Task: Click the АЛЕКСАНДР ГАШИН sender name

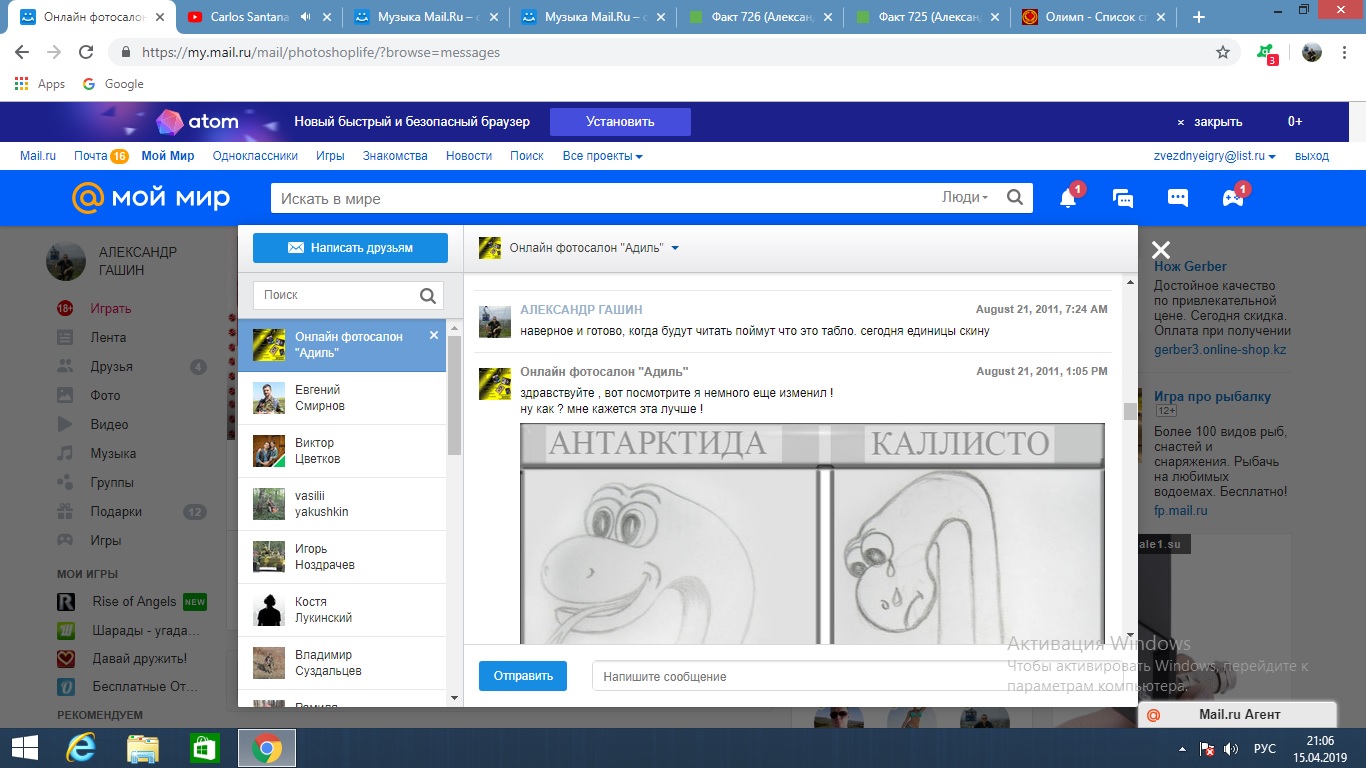Action: point(581,310)
